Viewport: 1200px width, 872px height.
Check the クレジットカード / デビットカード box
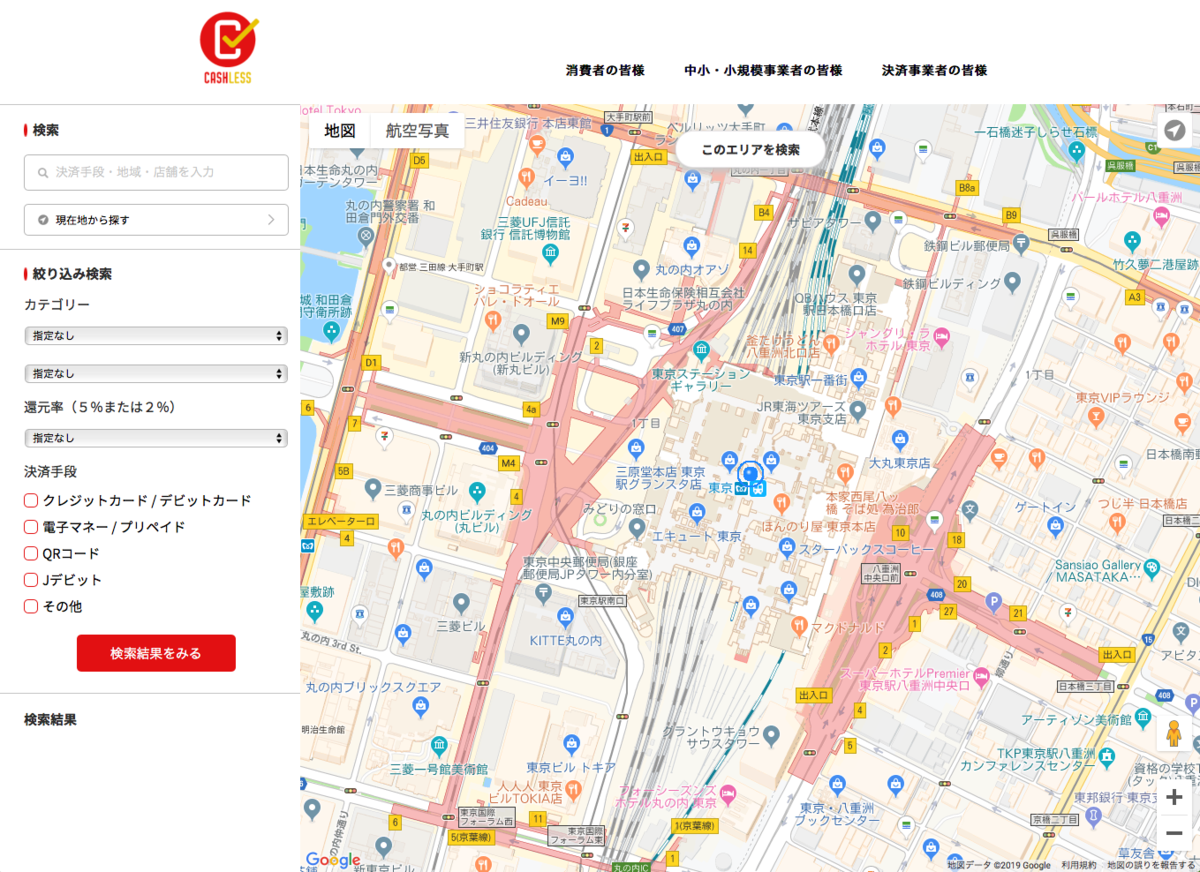(31, 500)
